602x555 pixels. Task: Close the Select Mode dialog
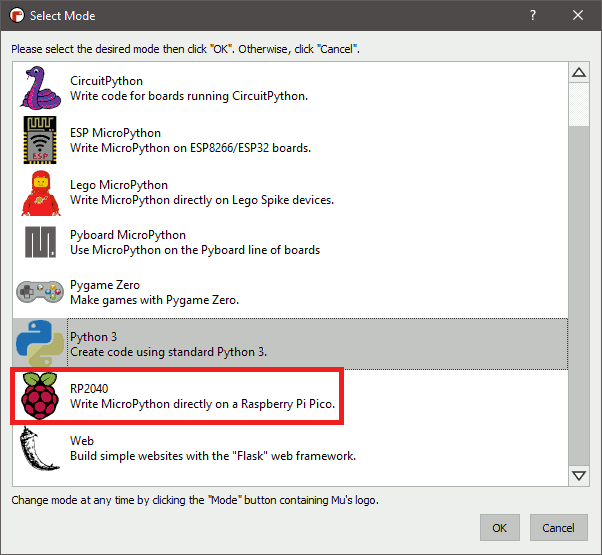(x=578, y=15)
